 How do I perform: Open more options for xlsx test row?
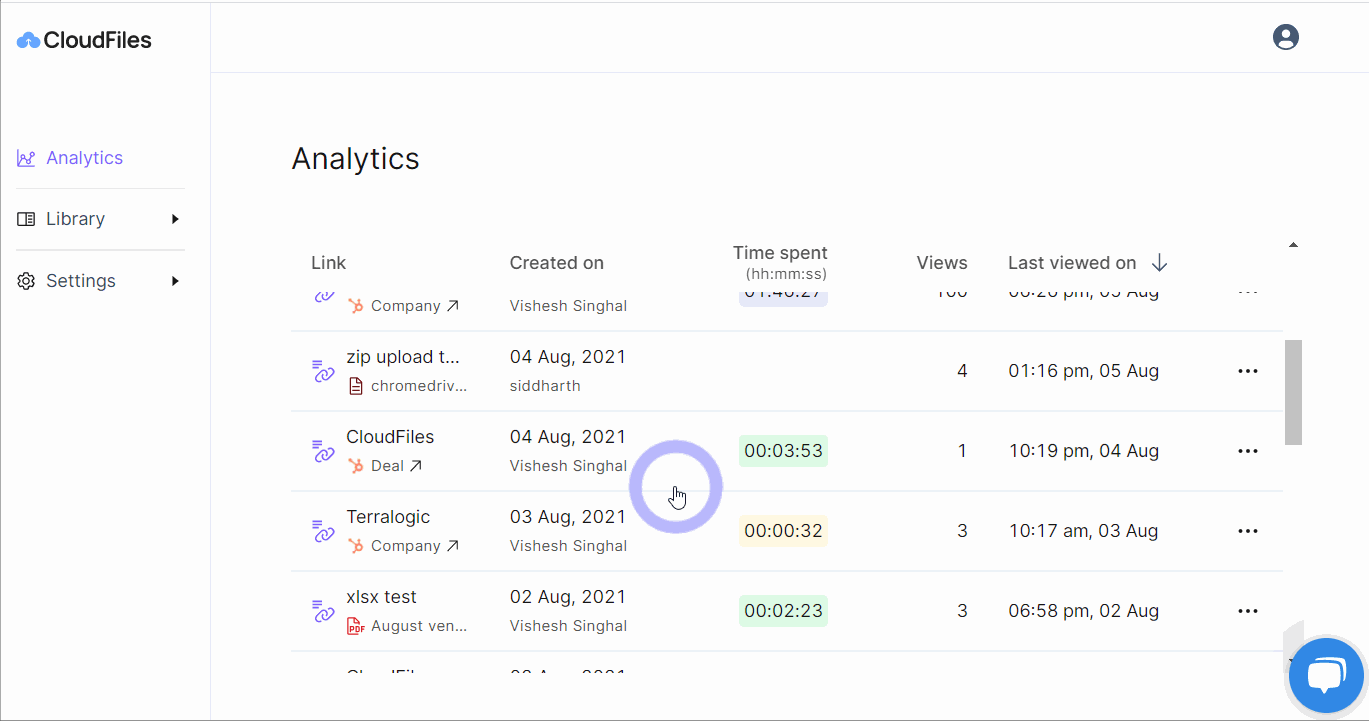(x=1247, y=611)
